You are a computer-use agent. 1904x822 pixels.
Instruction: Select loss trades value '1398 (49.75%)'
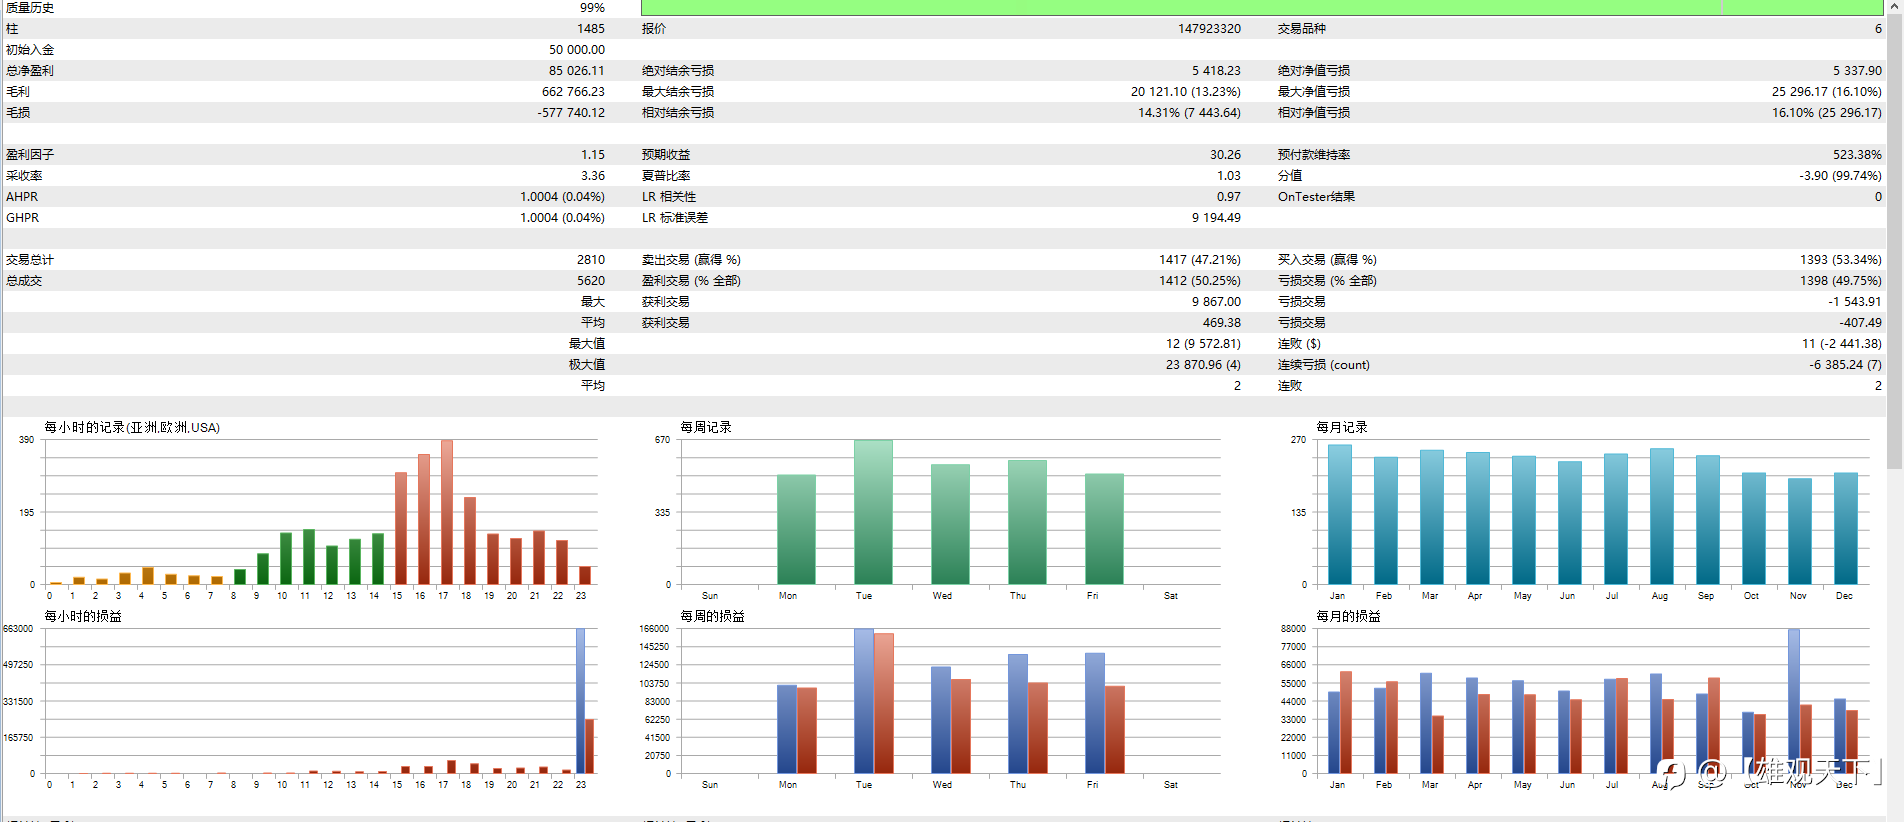[x=1841, y=280]
